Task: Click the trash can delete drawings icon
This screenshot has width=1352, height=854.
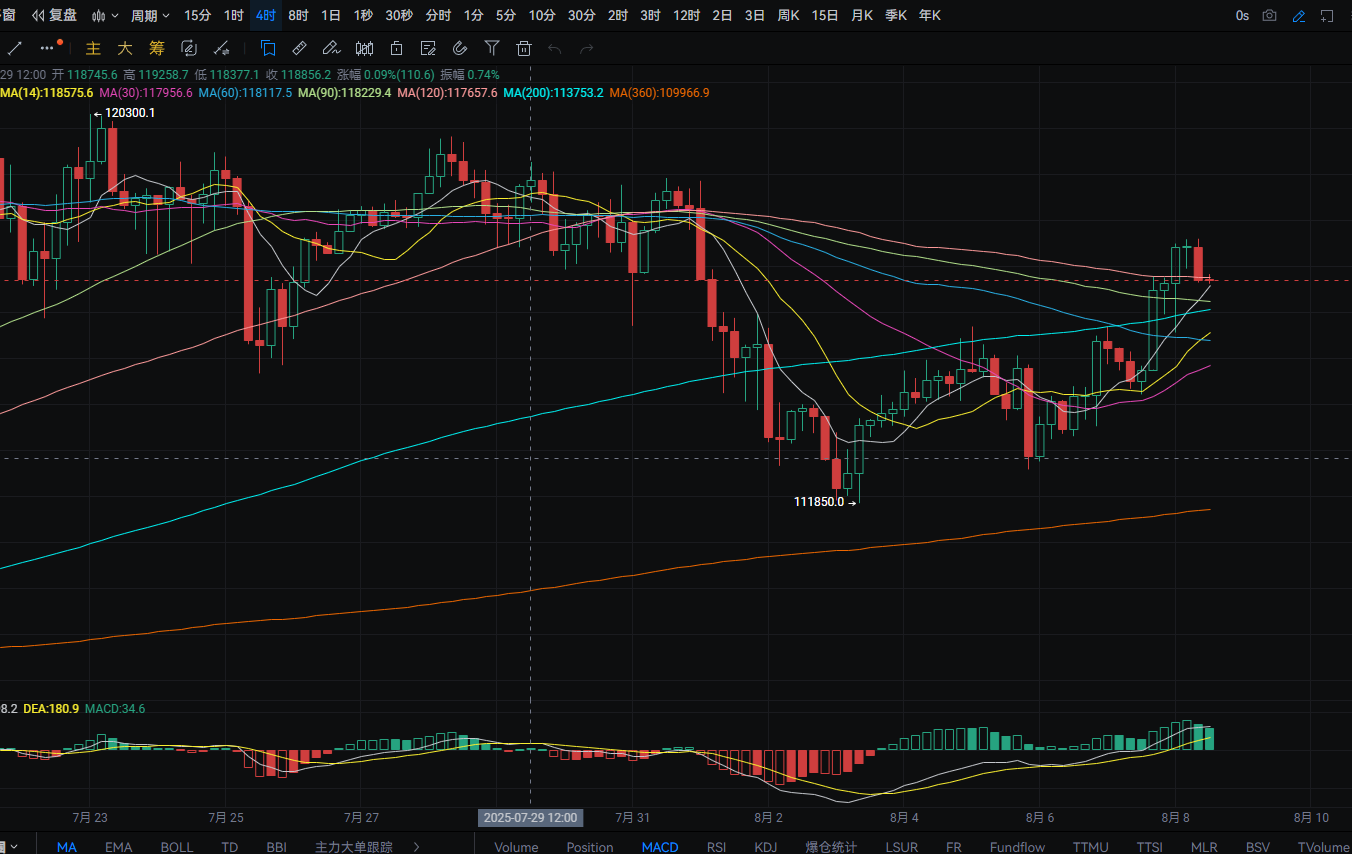Action: pos(523,47)
